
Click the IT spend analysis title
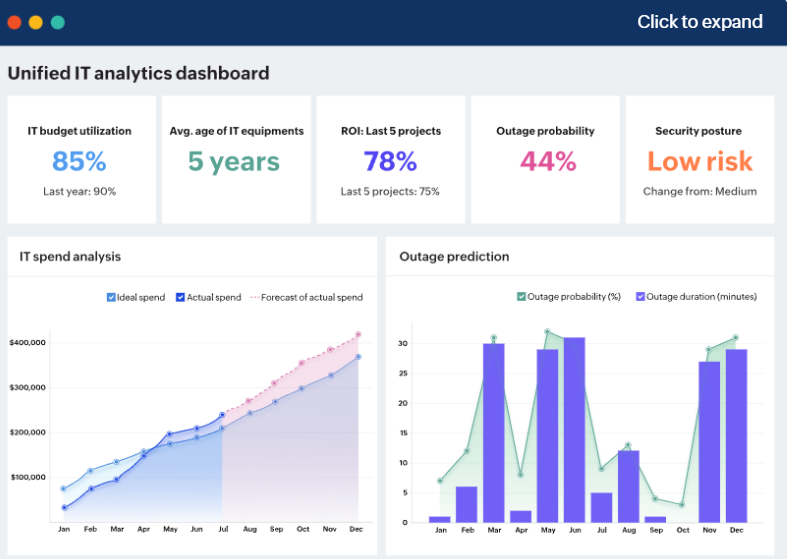70,257
